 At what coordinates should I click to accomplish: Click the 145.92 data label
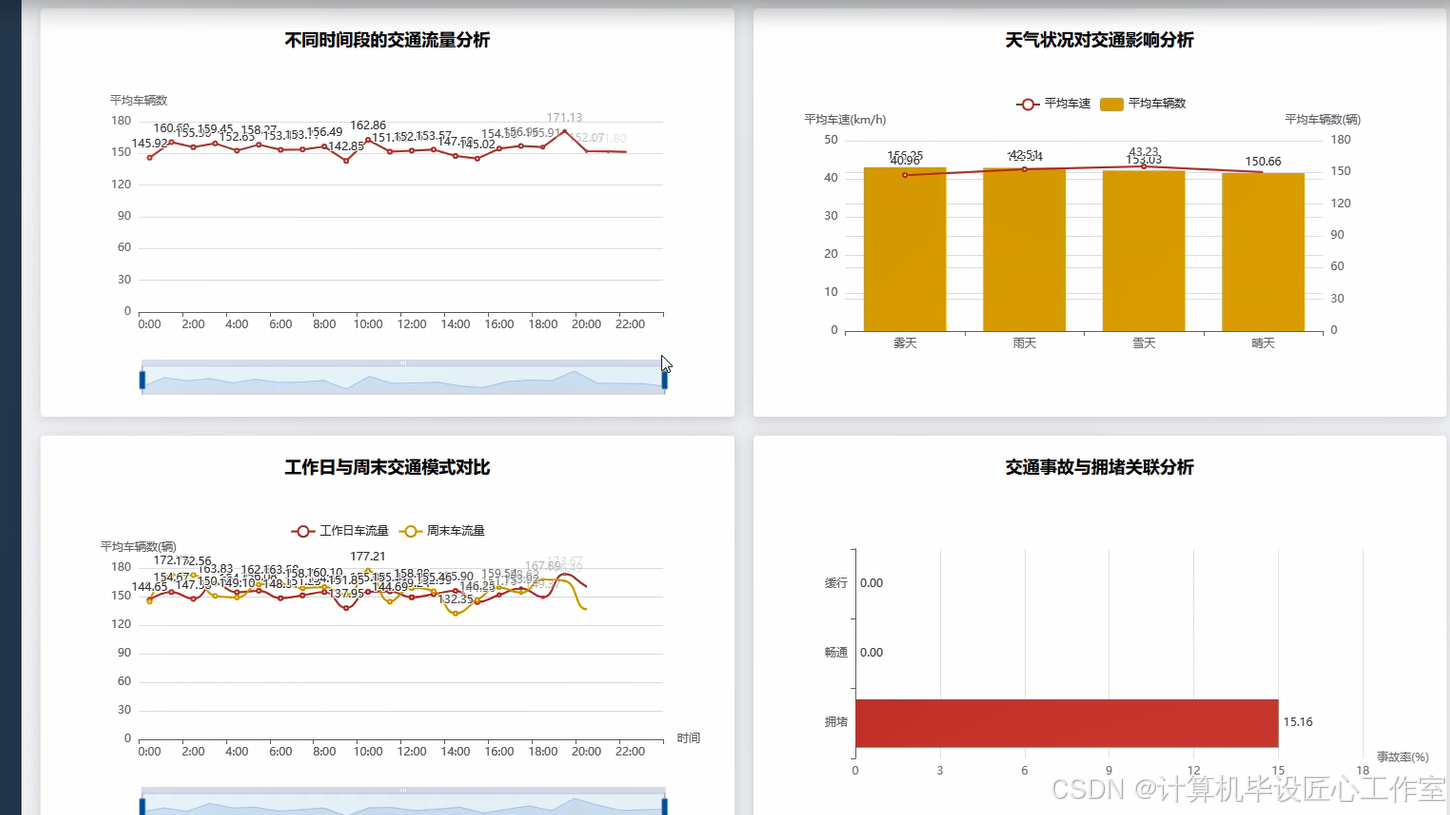[x=150, y=144]
